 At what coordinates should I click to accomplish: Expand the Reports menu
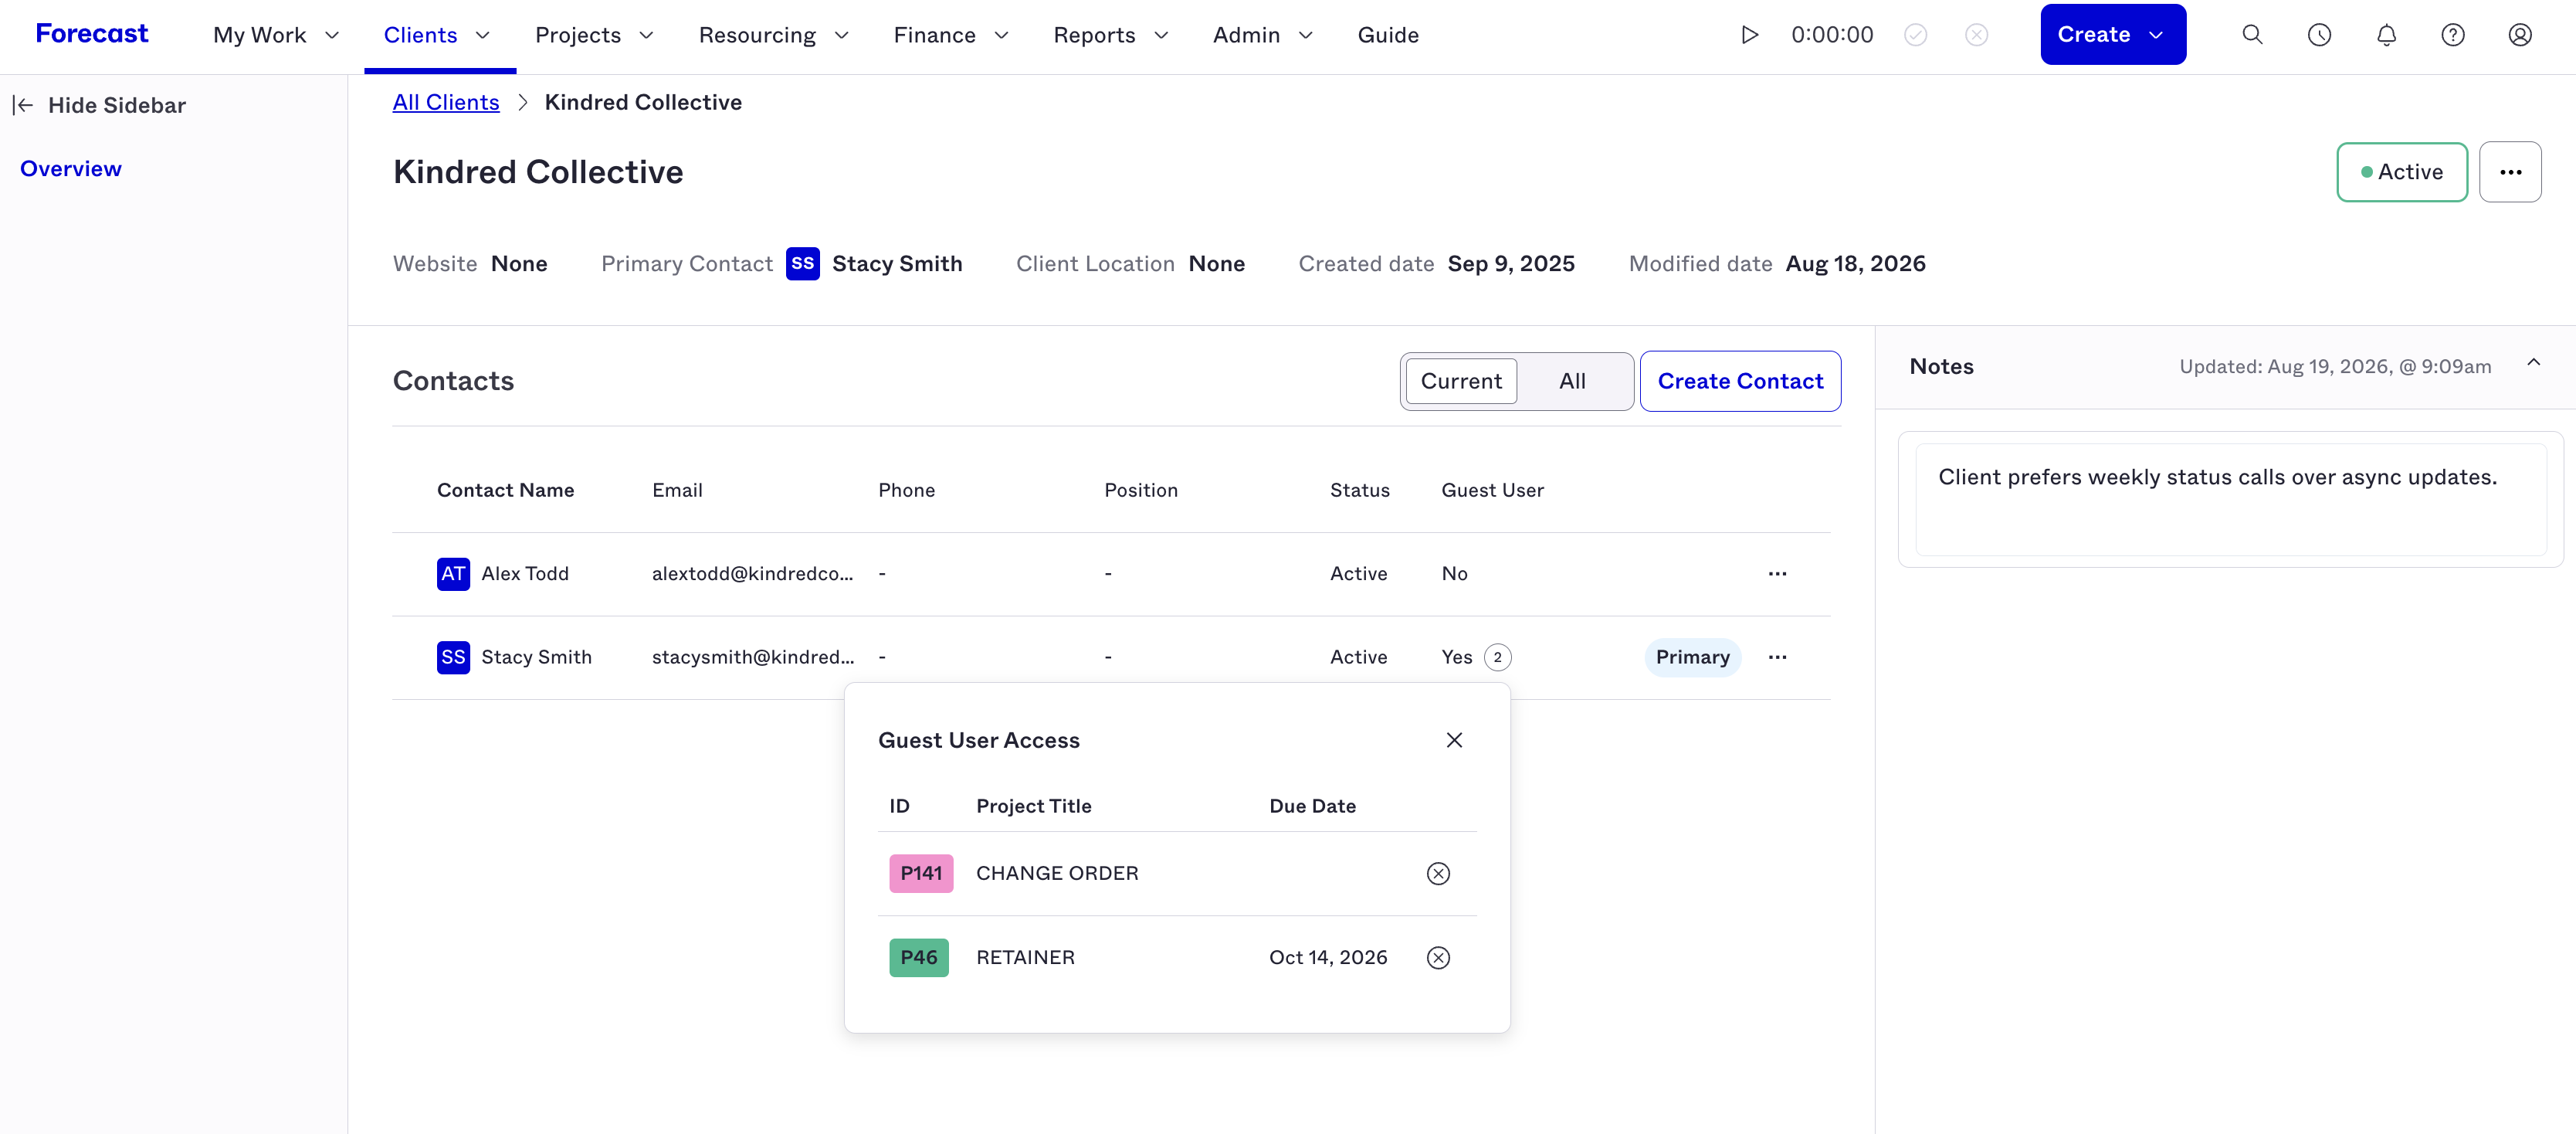pos(1111,35)
